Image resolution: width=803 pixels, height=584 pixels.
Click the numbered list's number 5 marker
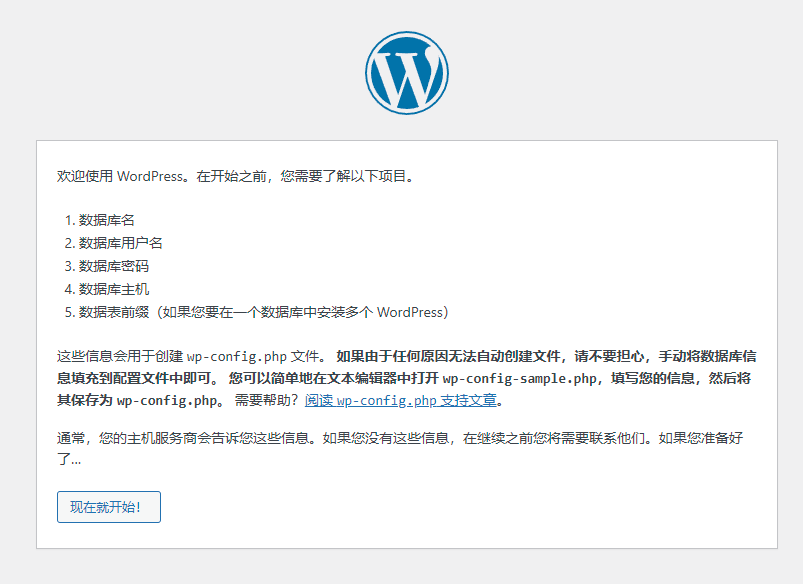point(67,313)
